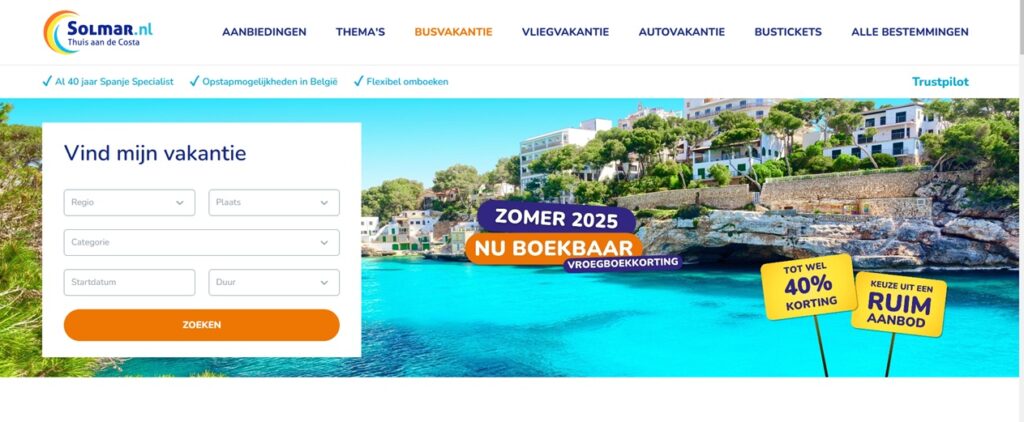
Task: Open the BUSTICKETS menu item
Action: pyautogui.click(x=788, y=32)
